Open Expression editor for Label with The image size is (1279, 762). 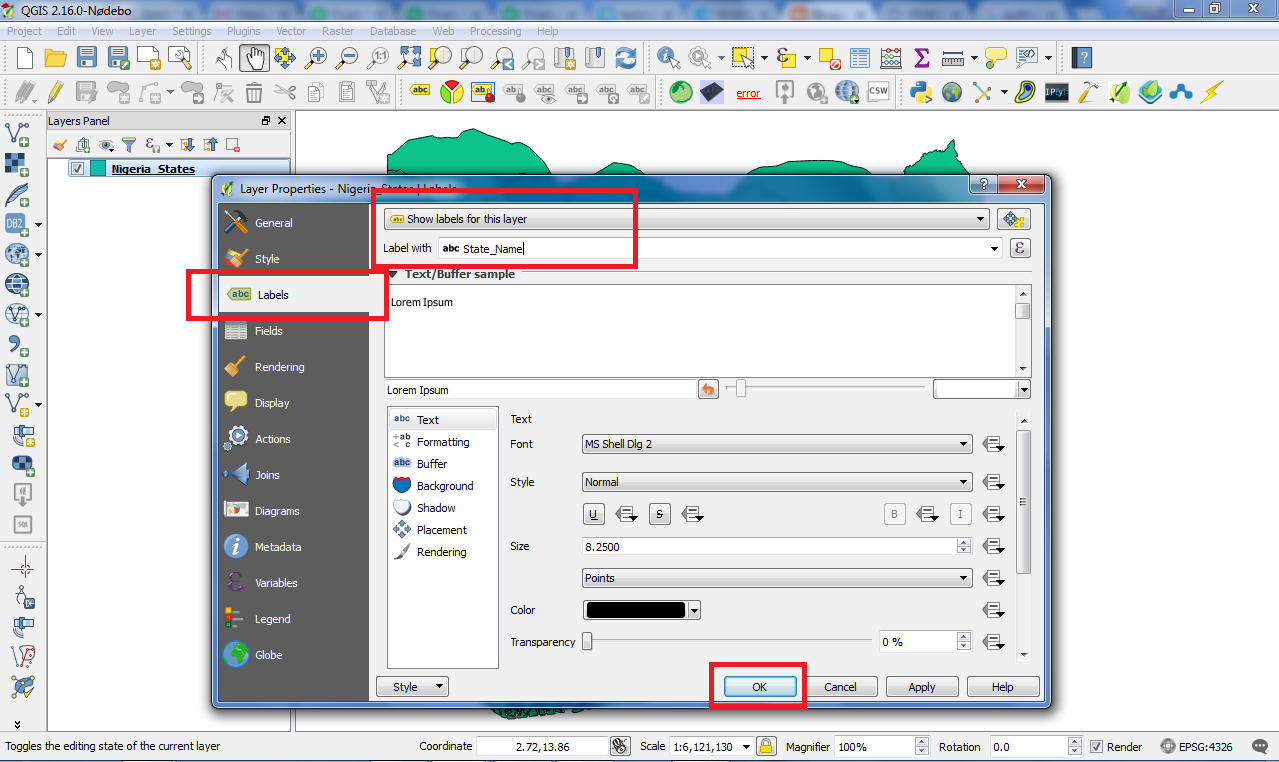(x=1020, y=248)
